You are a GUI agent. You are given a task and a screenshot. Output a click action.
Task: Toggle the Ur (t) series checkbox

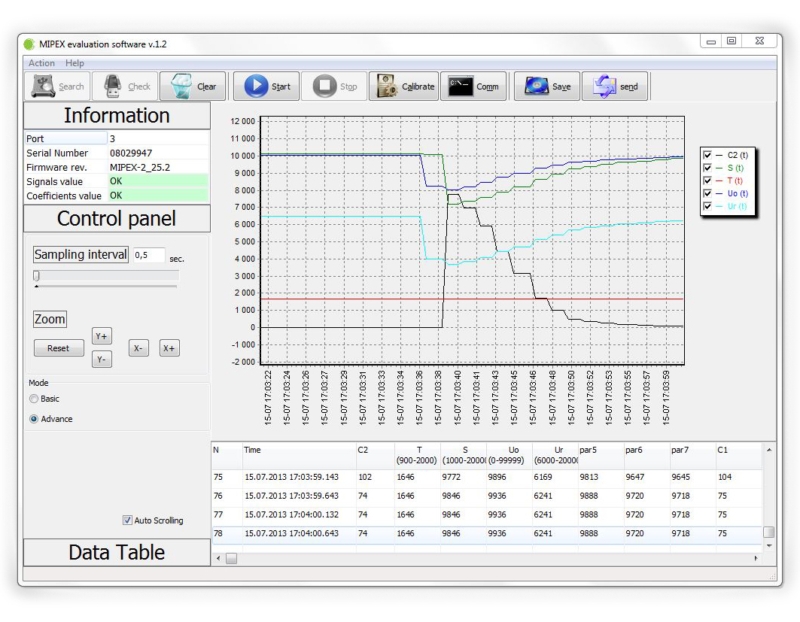coord(707,206)
